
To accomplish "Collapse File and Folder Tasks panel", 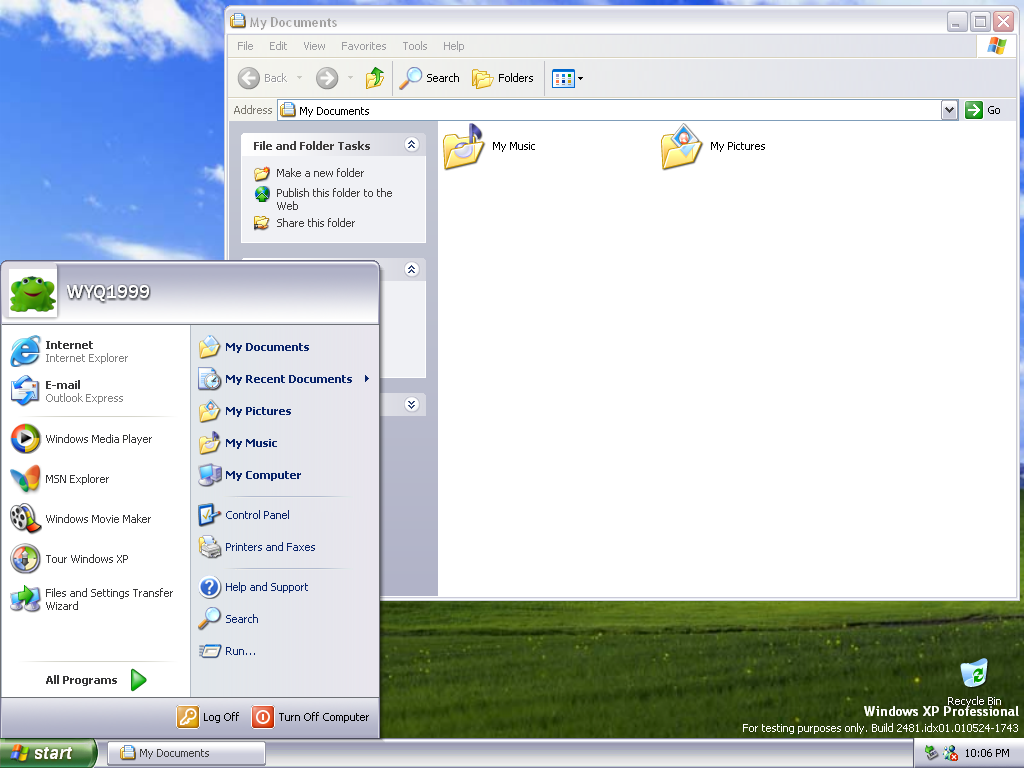I will tap(411, 145).
